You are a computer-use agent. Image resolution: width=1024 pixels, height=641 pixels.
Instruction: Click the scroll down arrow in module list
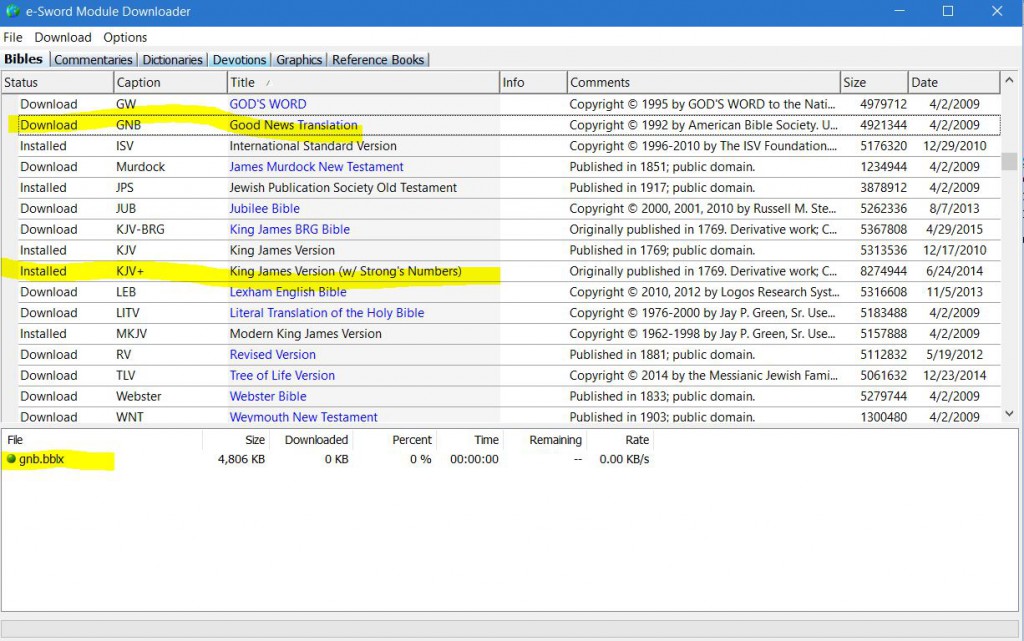tap(1009, 413)
